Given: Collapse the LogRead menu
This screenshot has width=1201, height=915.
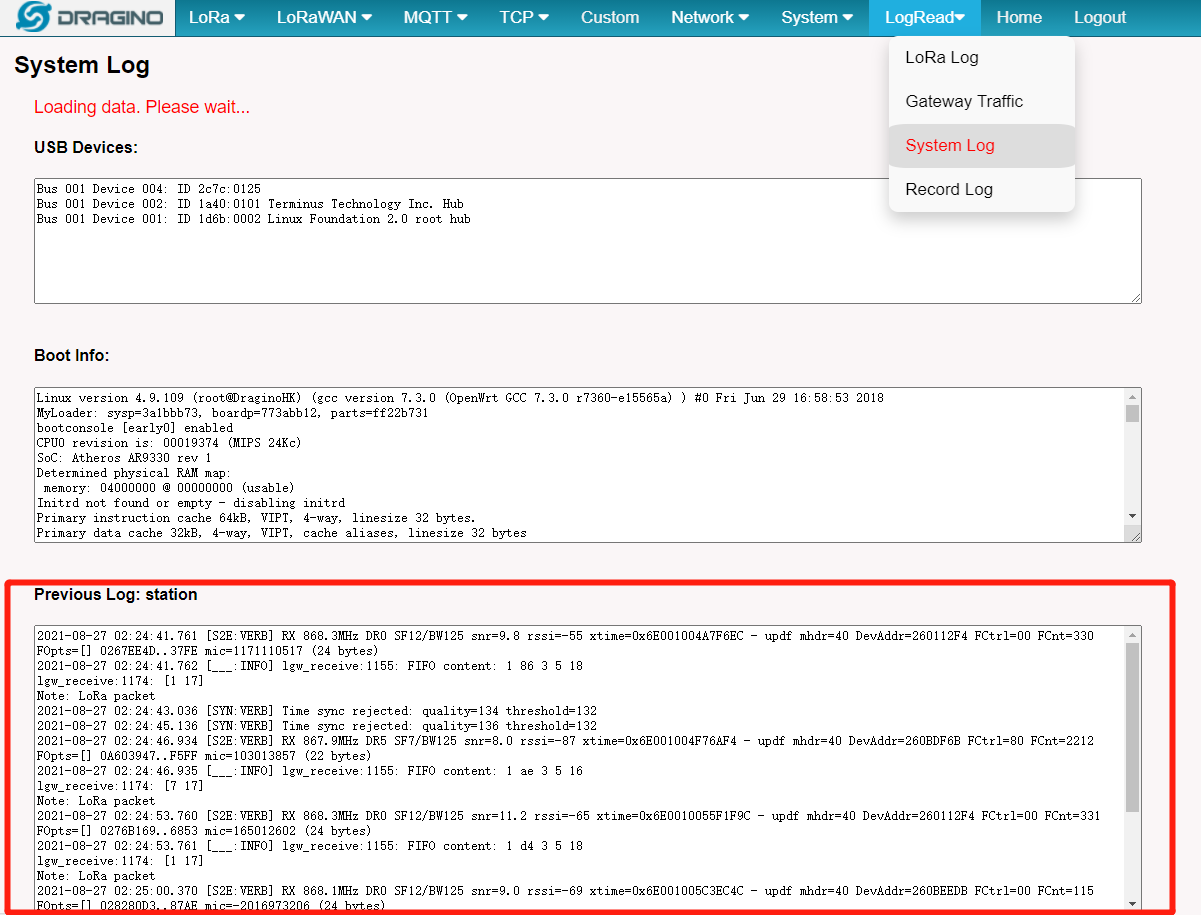Looking at the screenshot, I should 925,17.
